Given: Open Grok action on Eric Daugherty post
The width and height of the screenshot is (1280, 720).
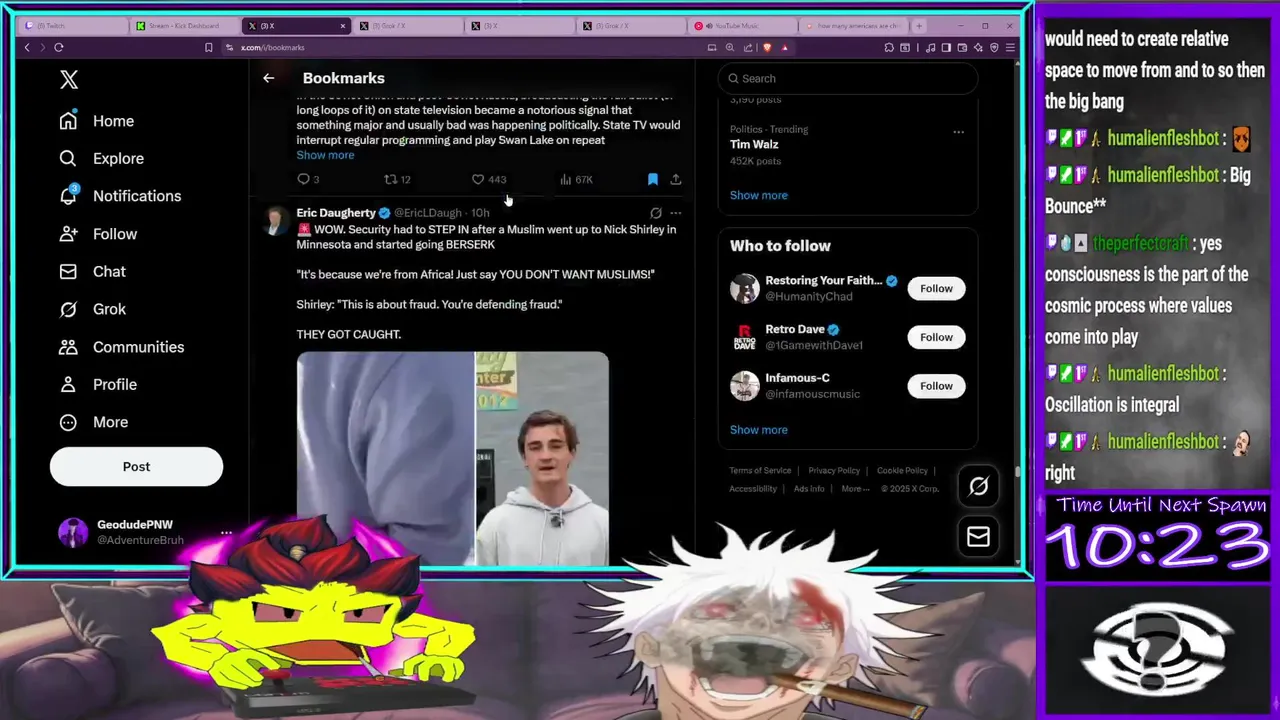Looking at the screenshot, I should [x=656, y=213].
